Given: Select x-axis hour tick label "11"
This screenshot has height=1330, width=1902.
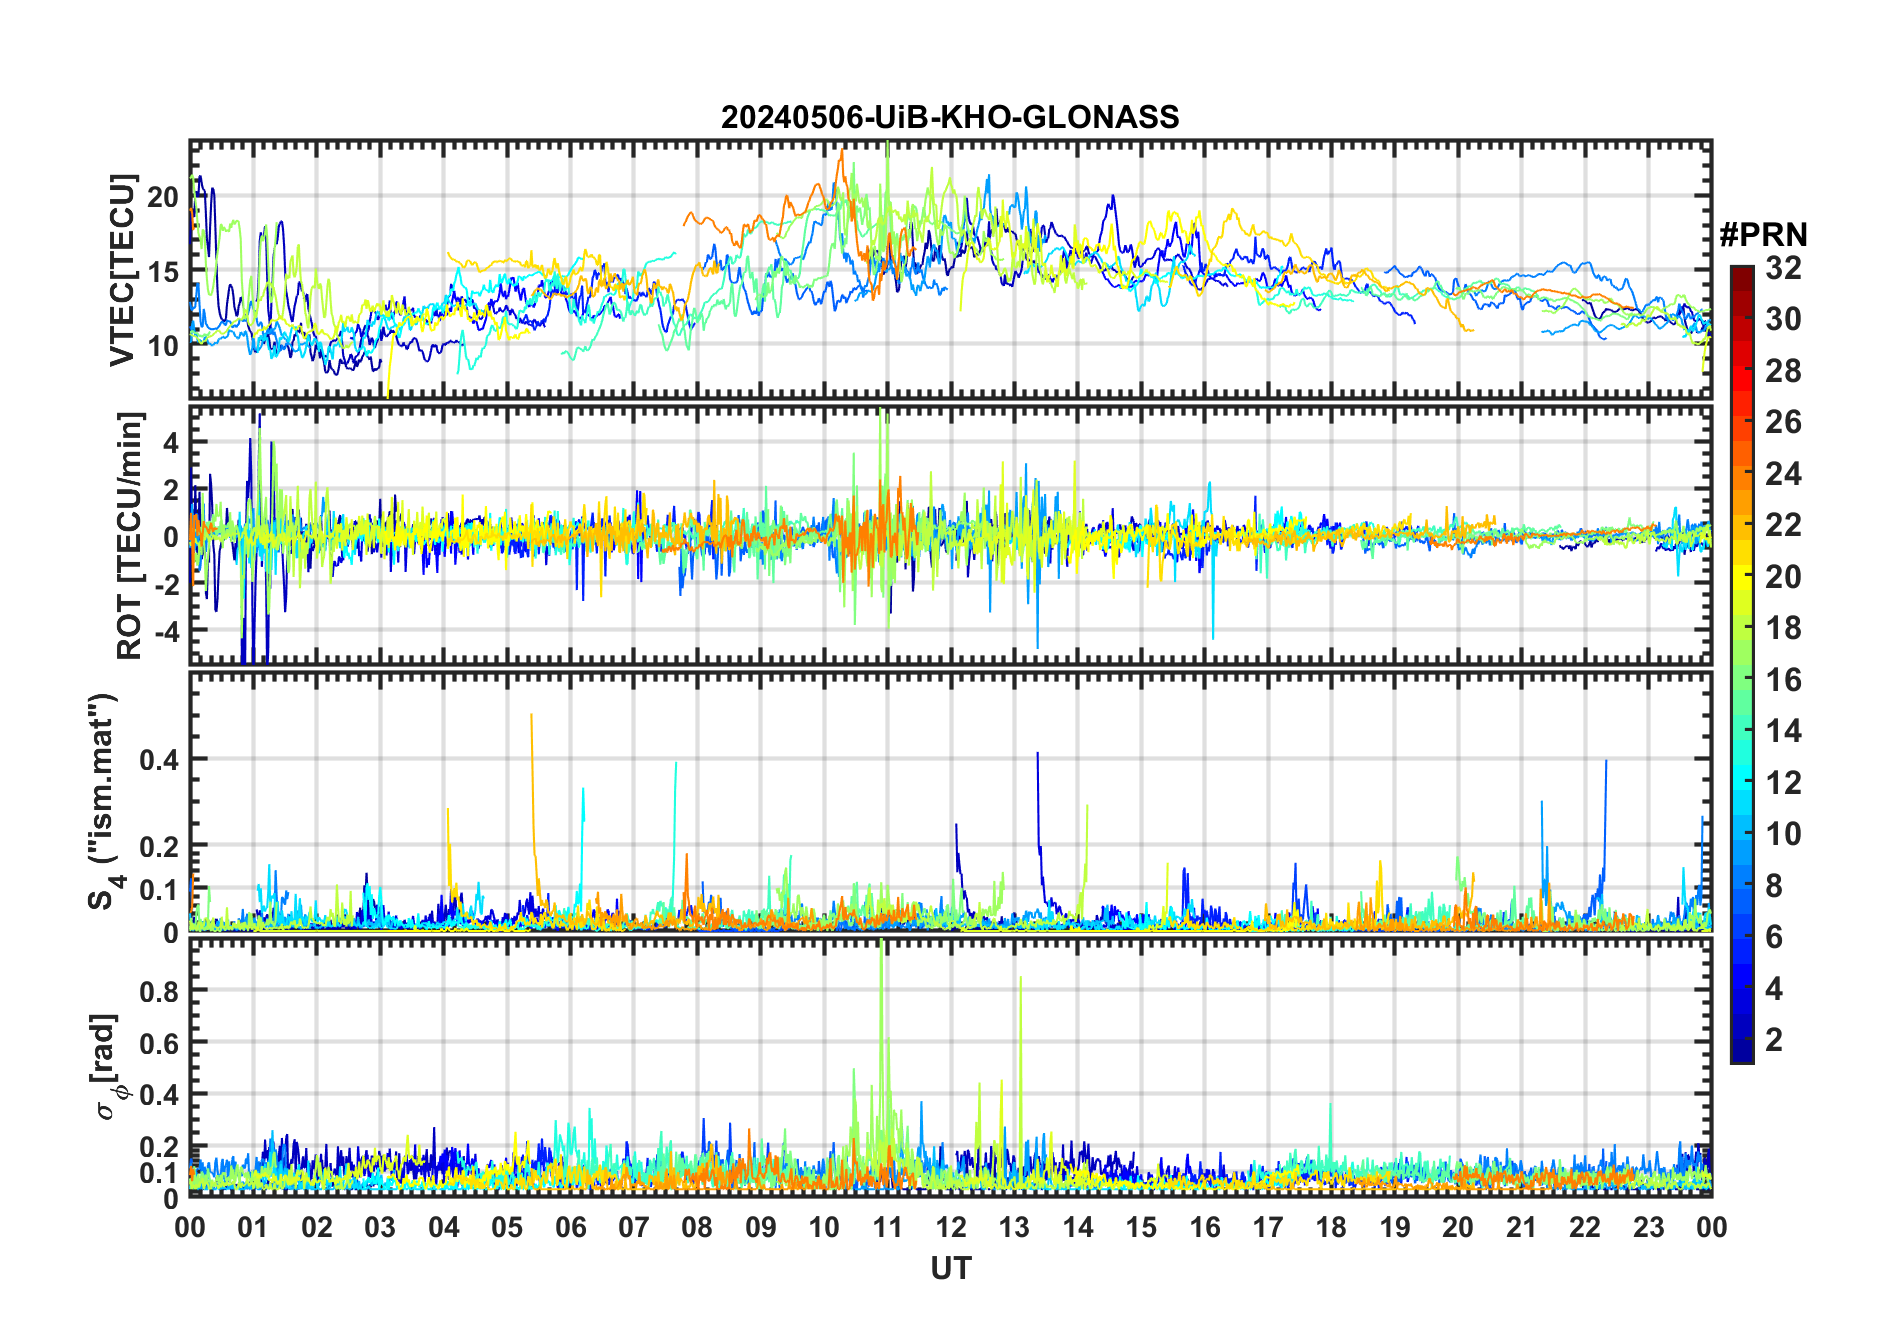Looking at the screenshot, I should 888,1227.
